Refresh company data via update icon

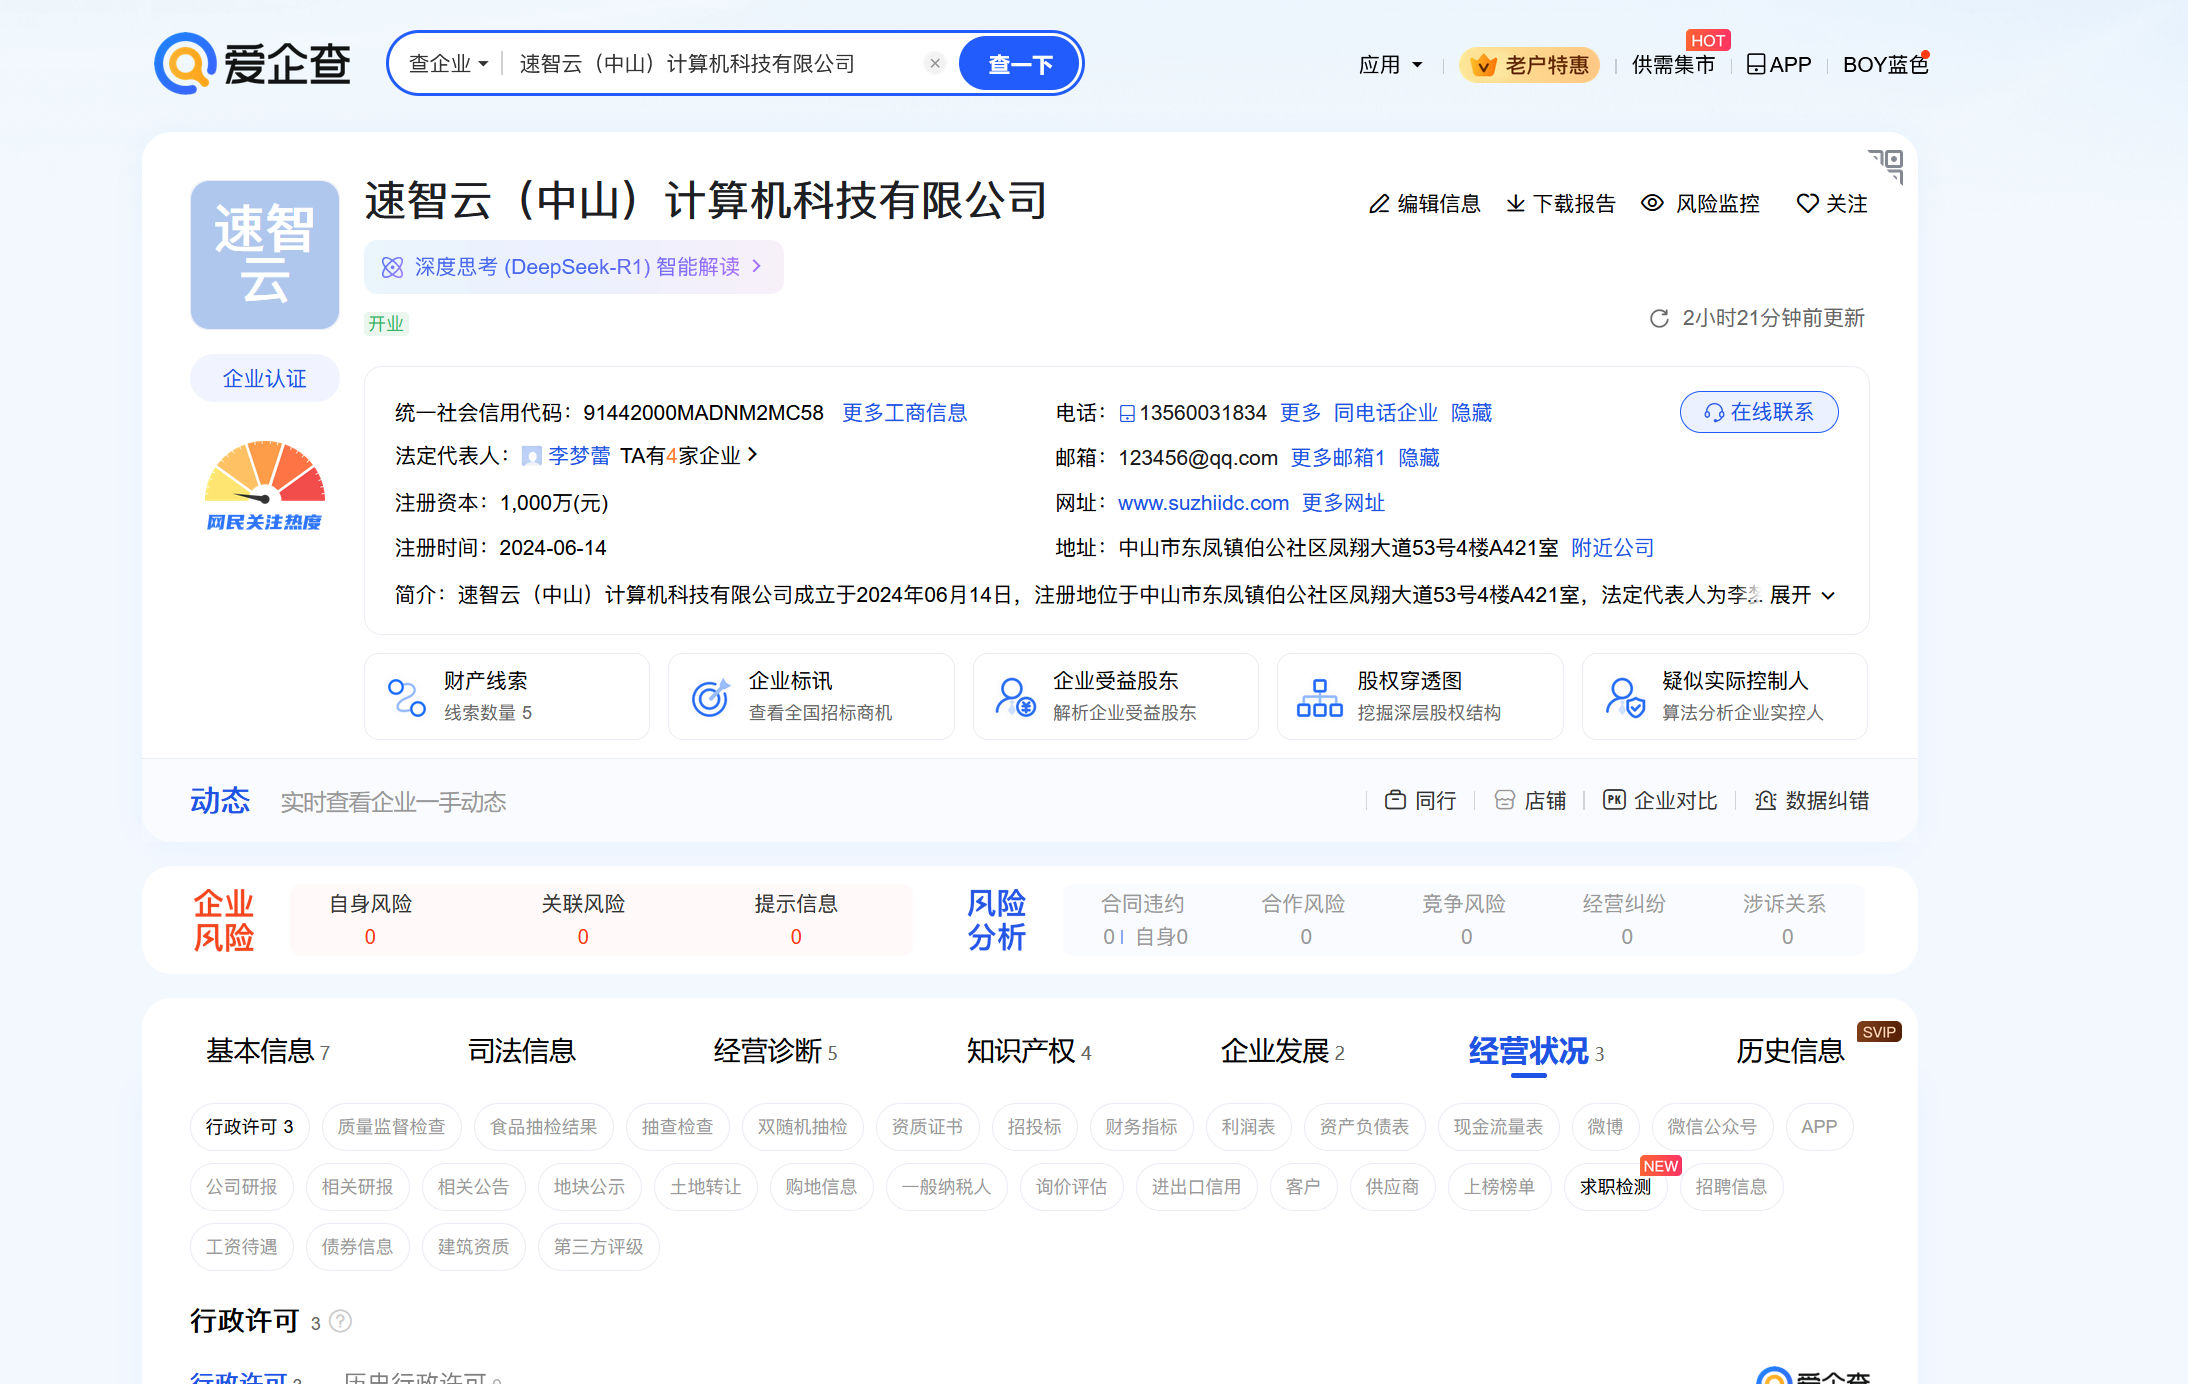click(x=1659, y=319)
